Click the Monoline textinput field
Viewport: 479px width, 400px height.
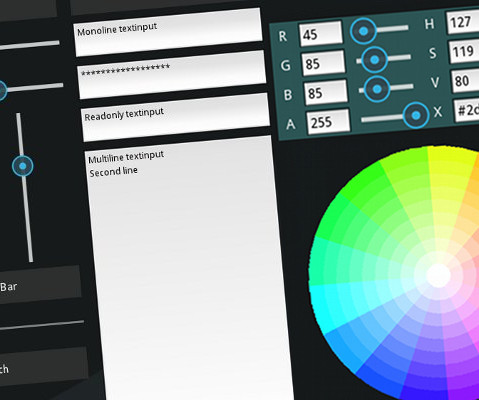(168, 33)
